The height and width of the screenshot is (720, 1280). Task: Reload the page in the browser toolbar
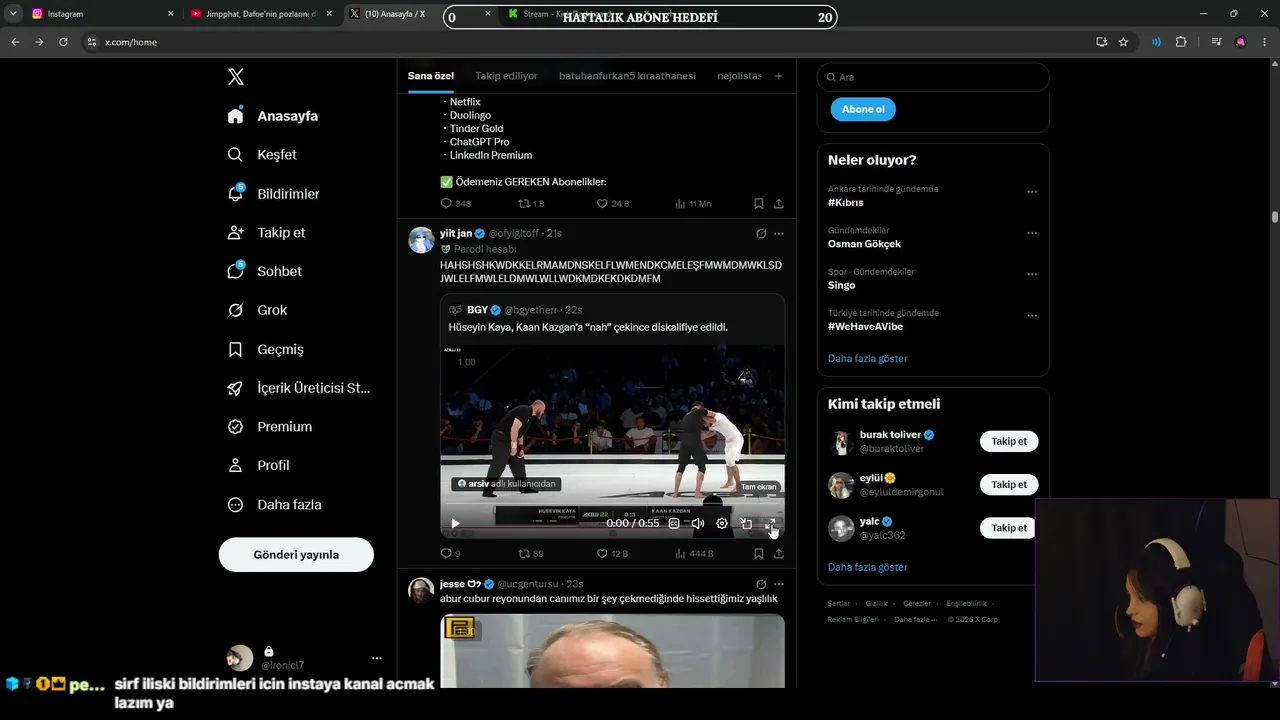coord(63,42)
